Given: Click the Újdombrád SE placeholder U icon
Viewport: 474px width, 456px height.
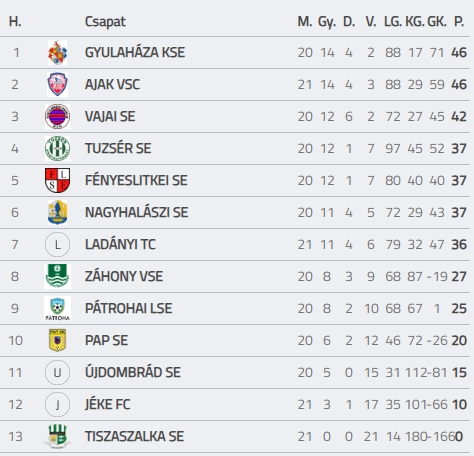Looking at the screenshot, I should click(x=57, y=373).
